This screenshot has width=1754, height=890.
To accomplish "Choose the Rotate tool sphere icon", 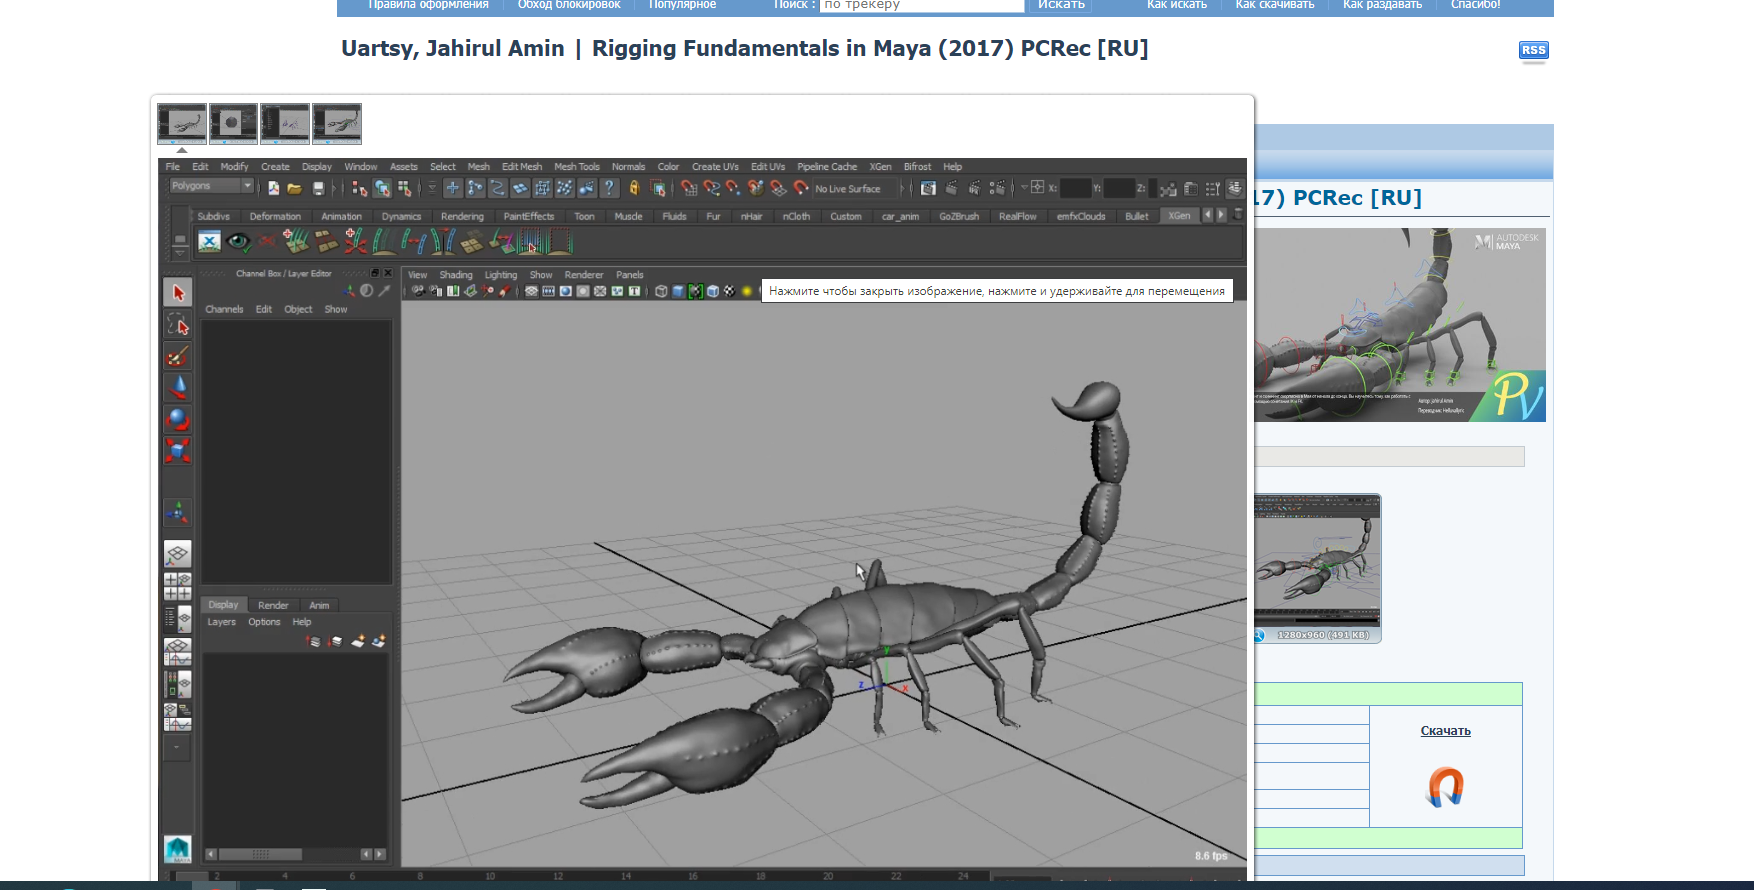I will tap(178, 419).
